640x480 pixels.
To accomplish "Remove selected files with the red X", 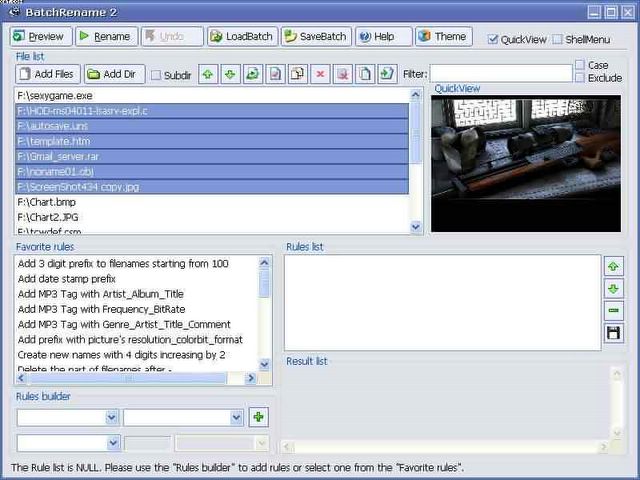I will coord(320,74).
